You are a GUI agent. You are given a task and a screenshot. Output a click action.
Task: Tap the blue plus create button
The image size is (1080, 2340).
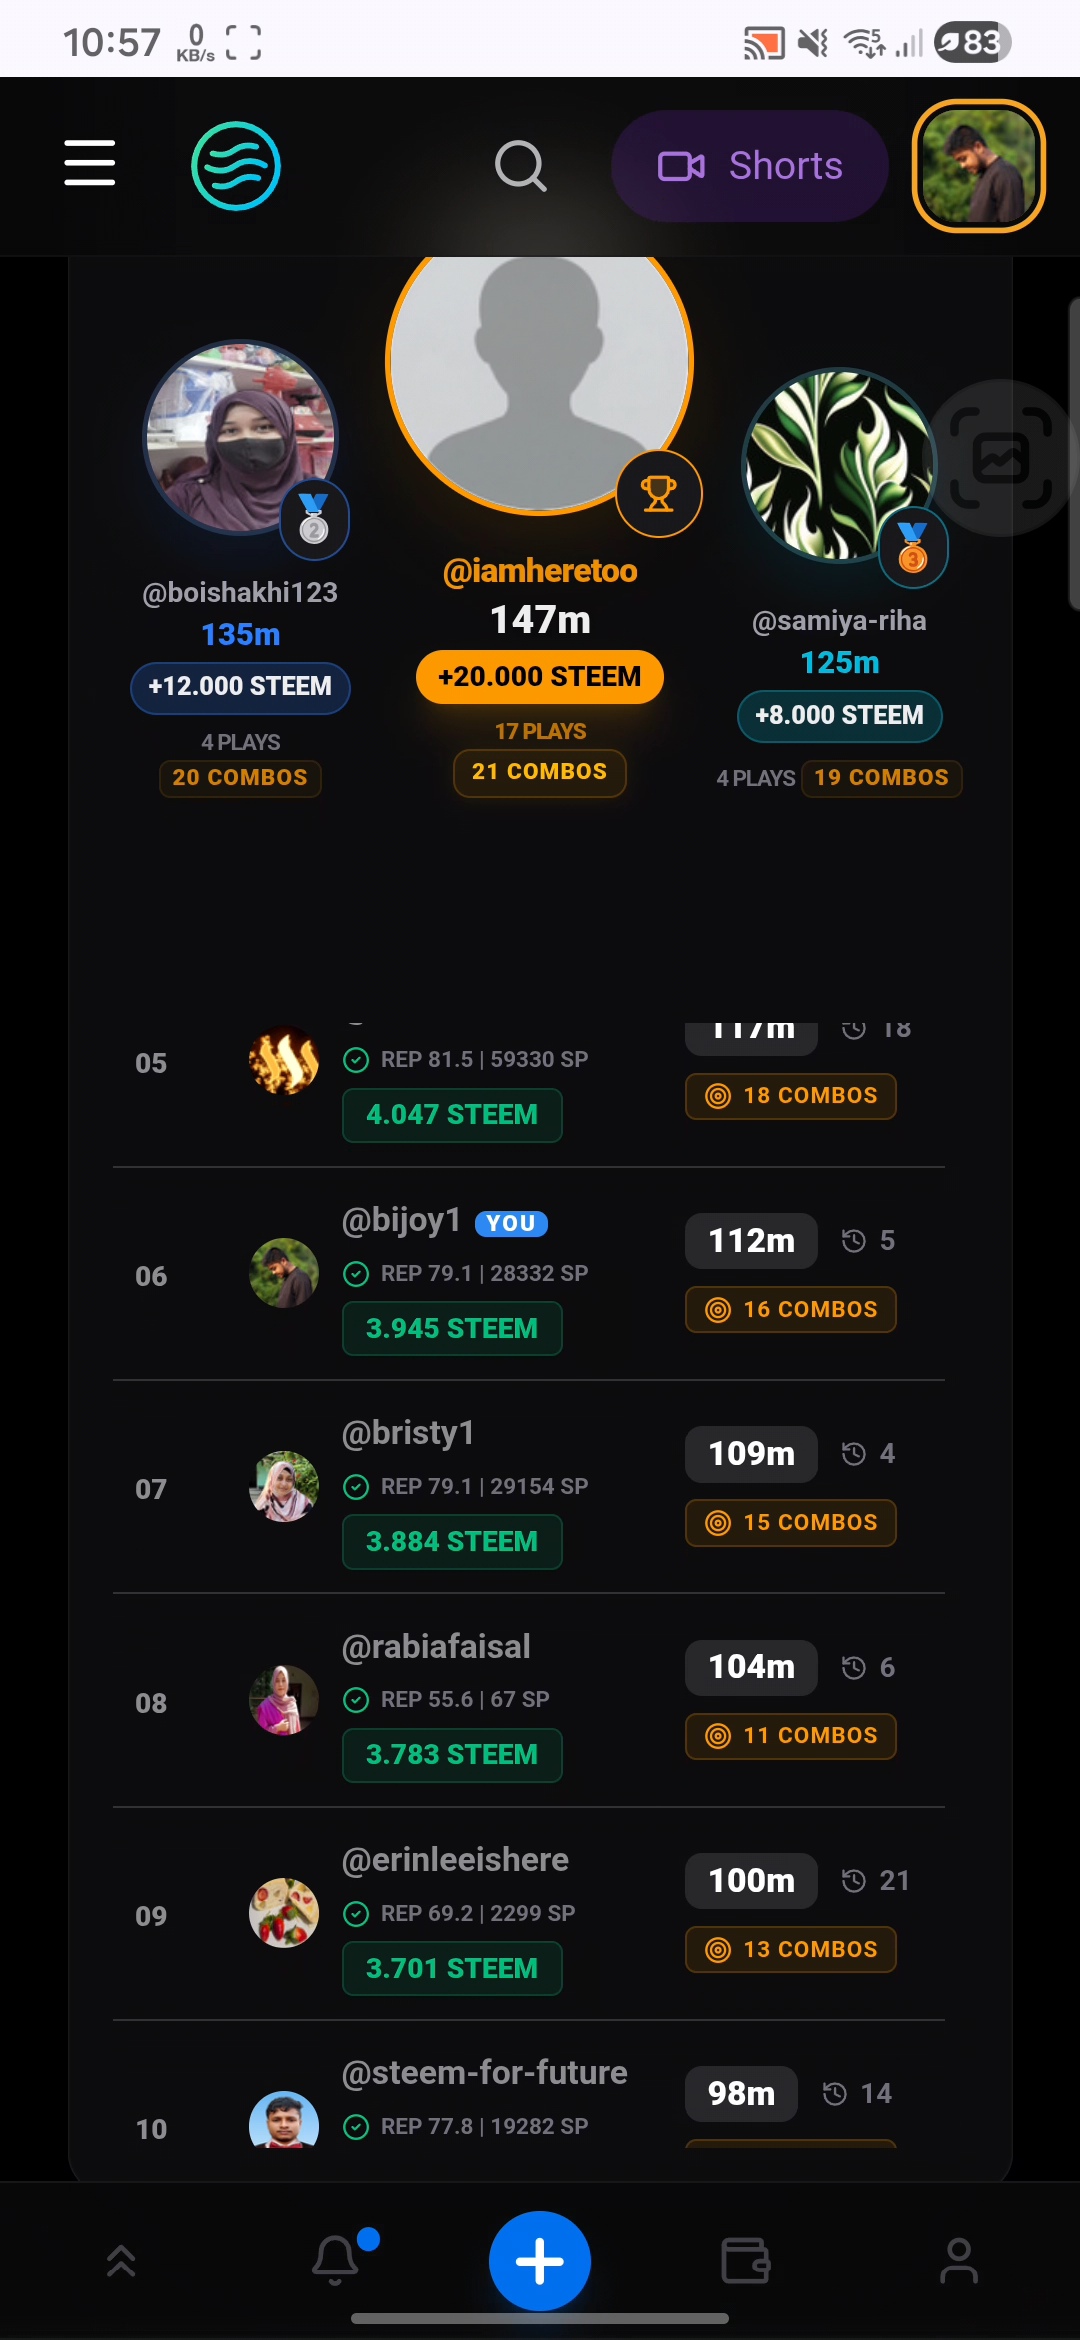pos(540,2261)
